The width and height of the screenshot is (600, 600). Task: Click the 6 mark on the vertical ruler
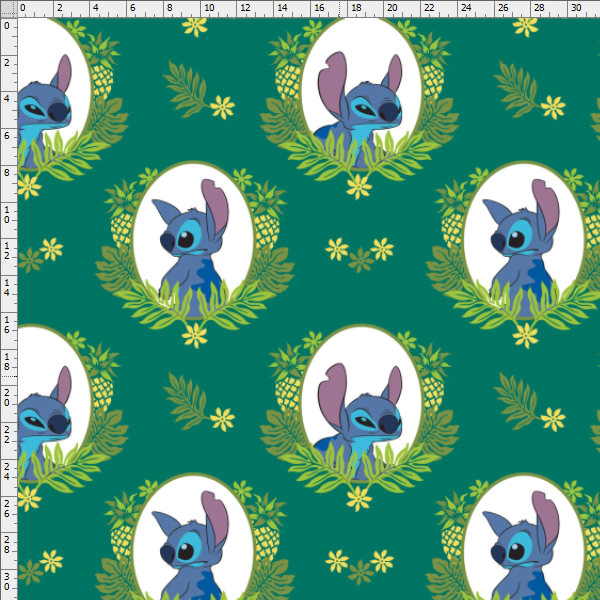click(x=8, y=136)
